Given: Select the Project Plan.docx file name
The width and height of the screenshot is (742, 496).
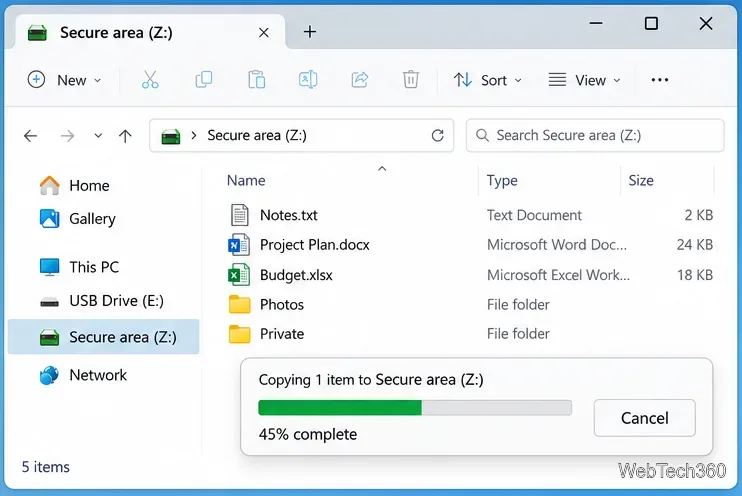Looking at the screenshot, I should pyautogui.click(x=315, y=245).
